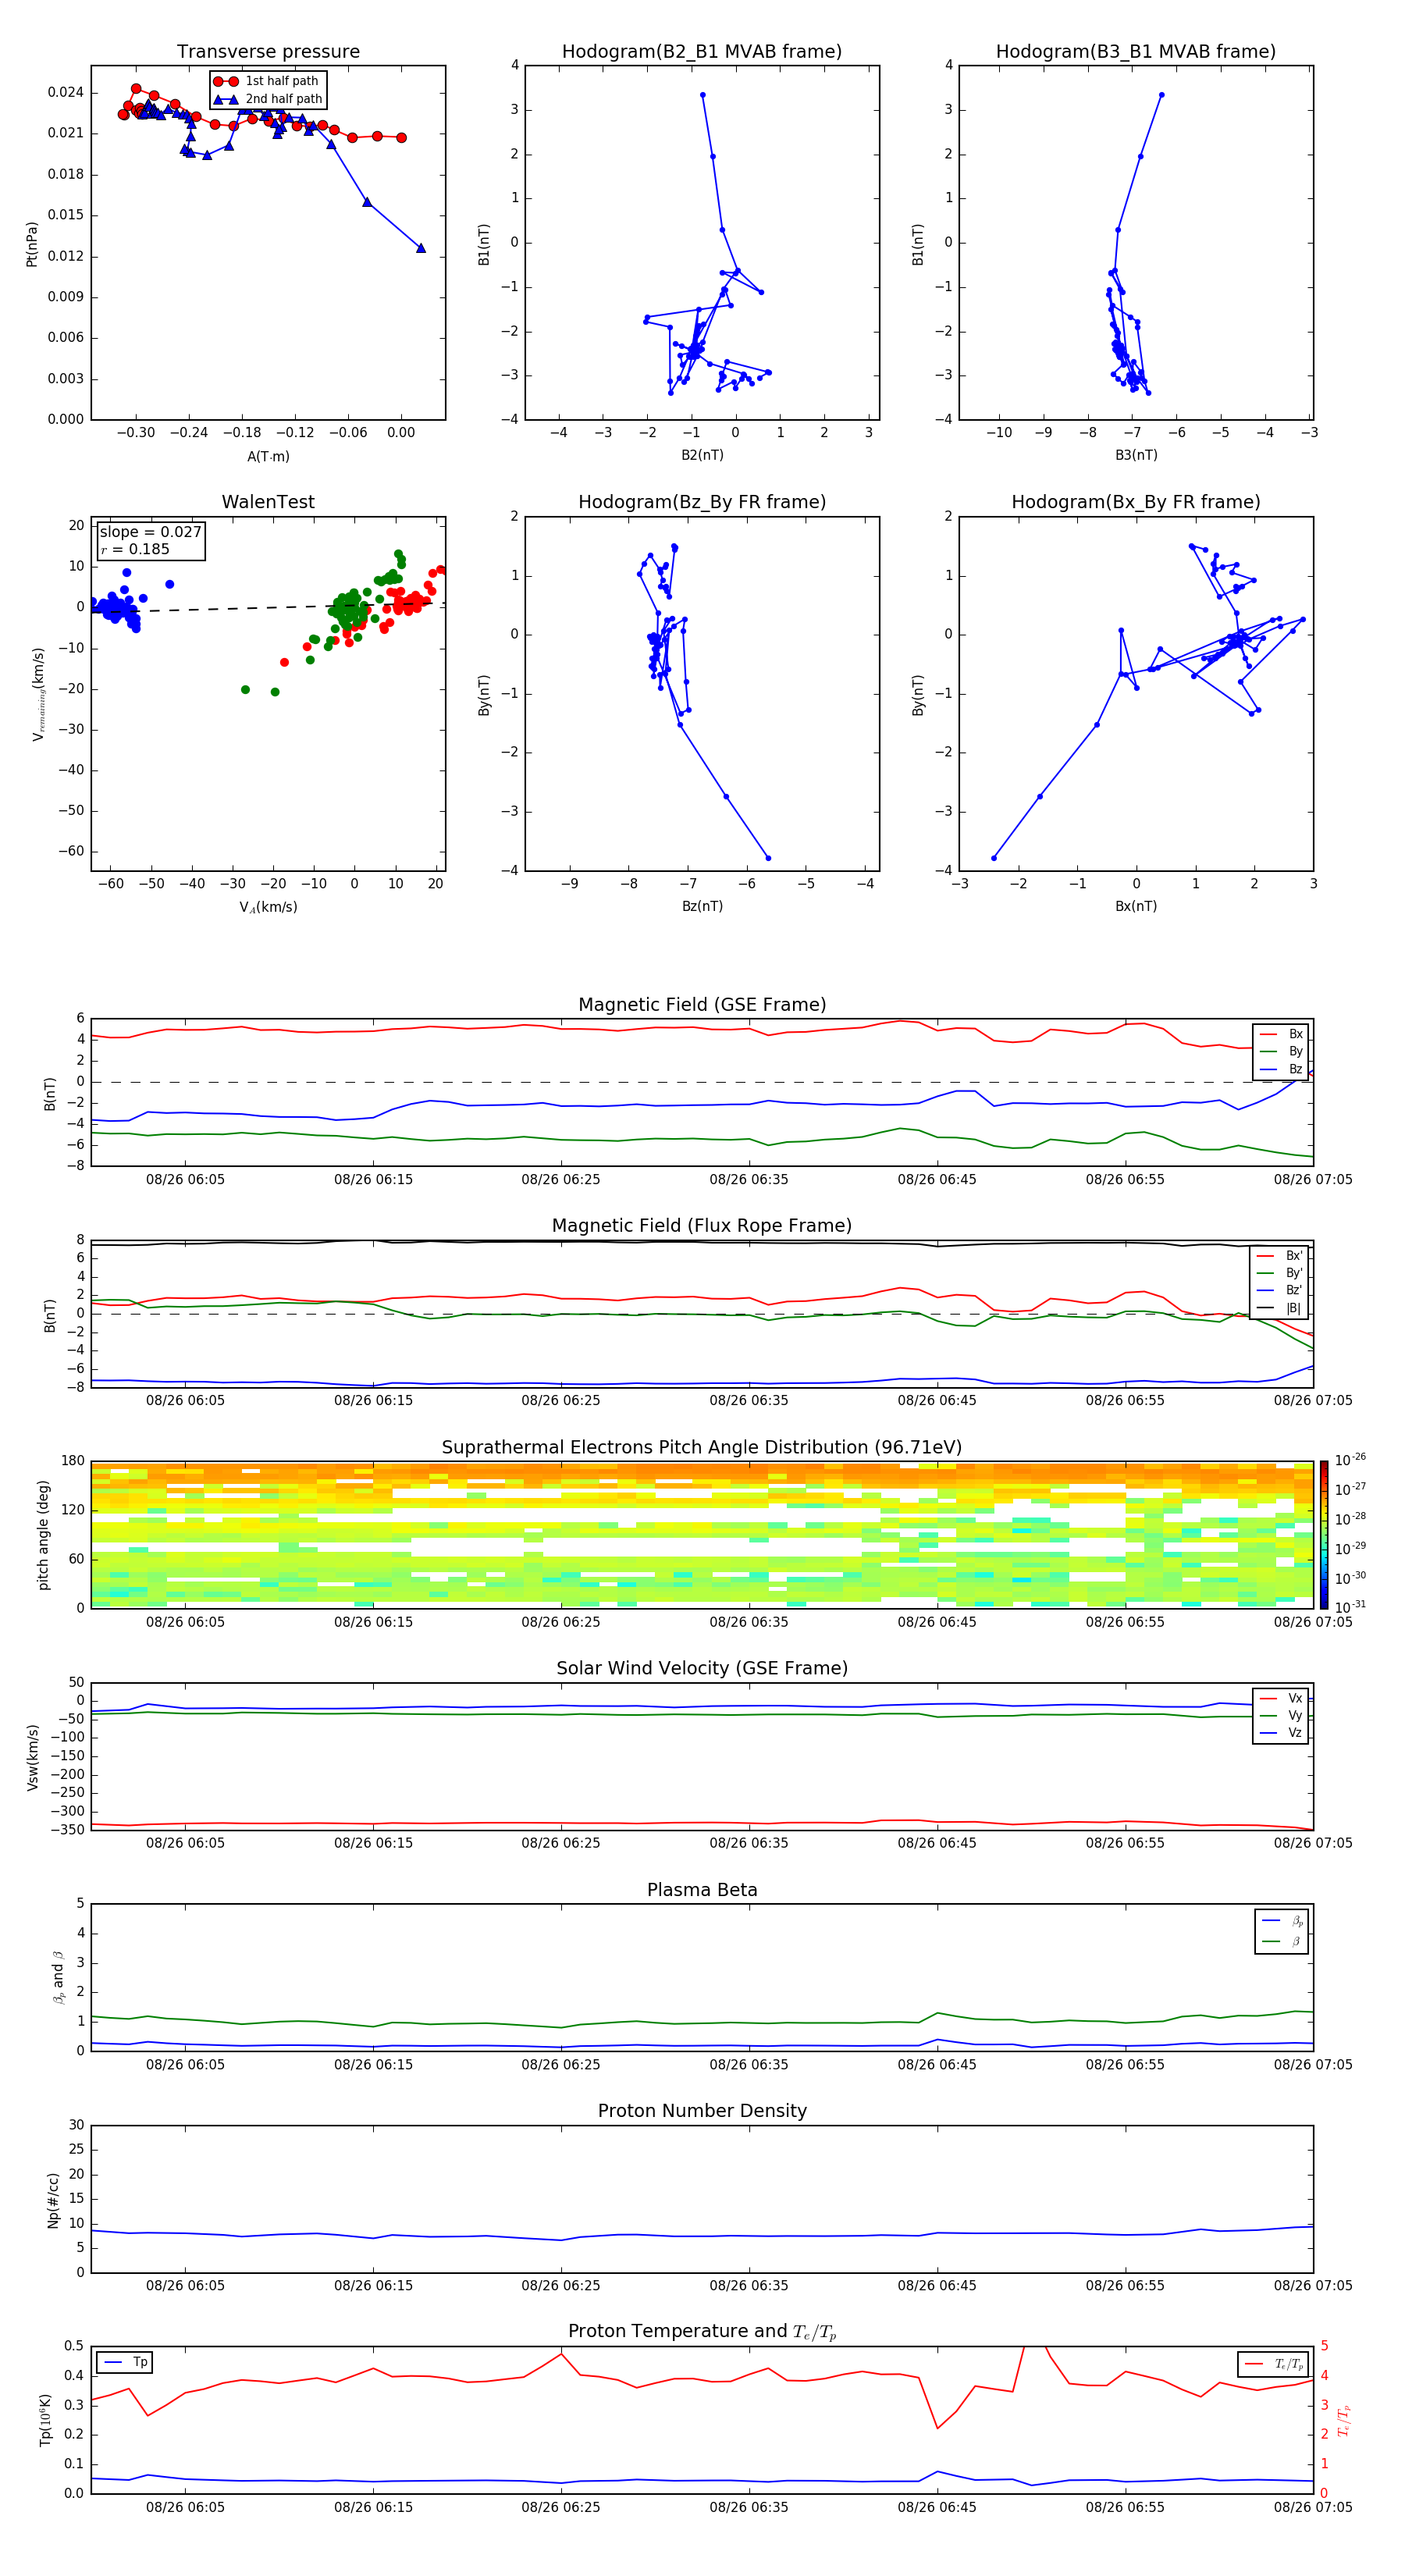Click the "Np(#/cc)" y-axis label

[53, 2200]
